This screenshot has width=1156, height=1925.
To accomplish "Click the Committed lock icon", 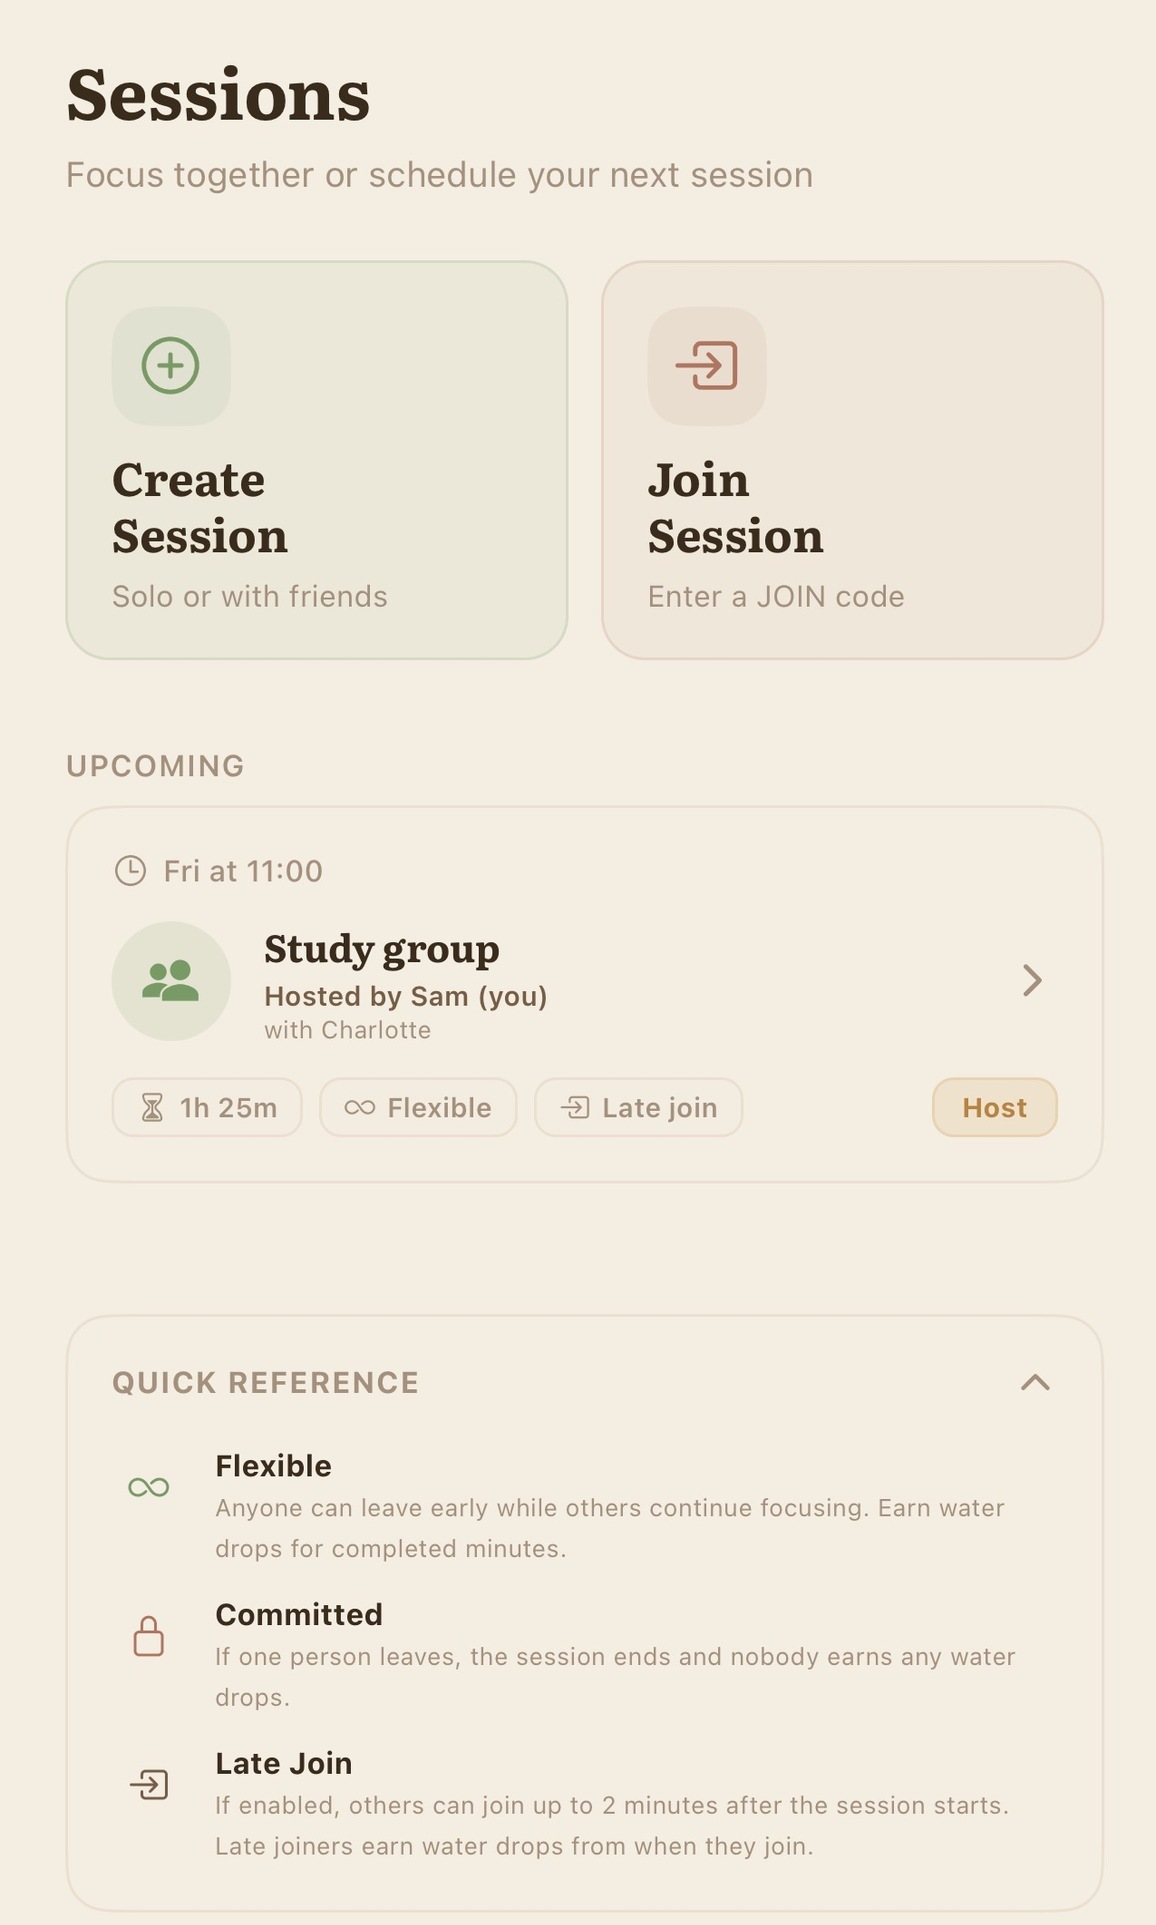I will 149,1637.
